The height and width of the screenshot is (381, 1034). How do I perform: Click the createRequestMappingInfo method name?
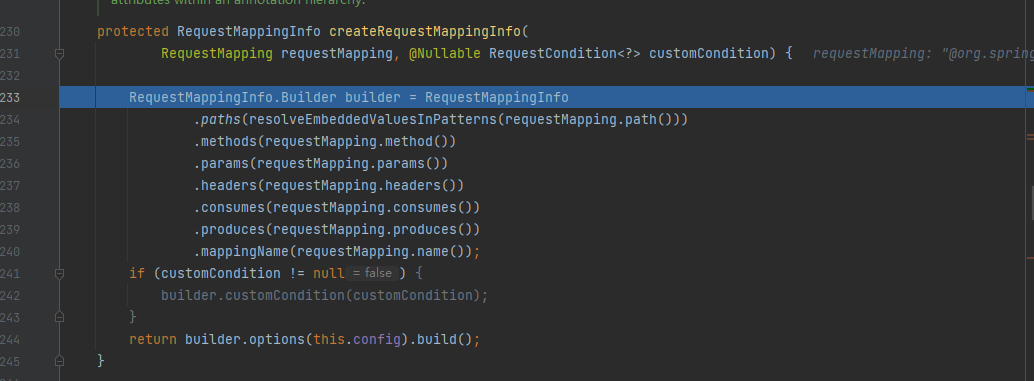[x=425, y=32]
